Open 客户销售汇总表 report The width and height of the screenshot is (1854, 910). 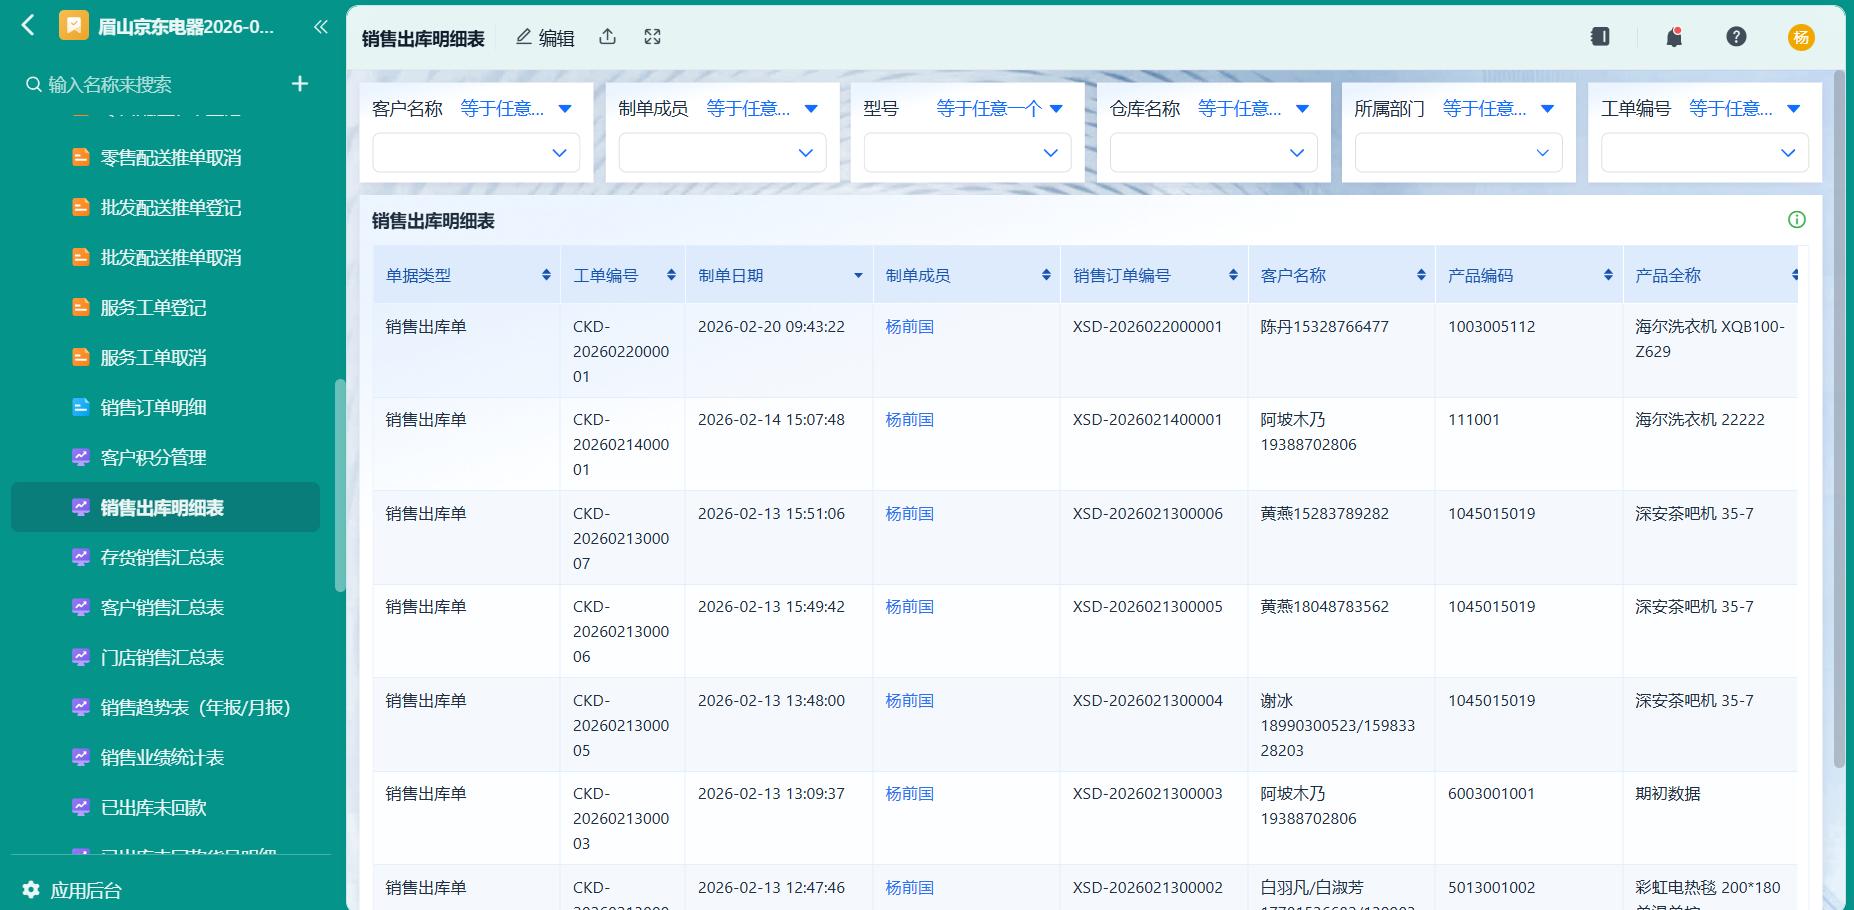click(x=165, y=608)
